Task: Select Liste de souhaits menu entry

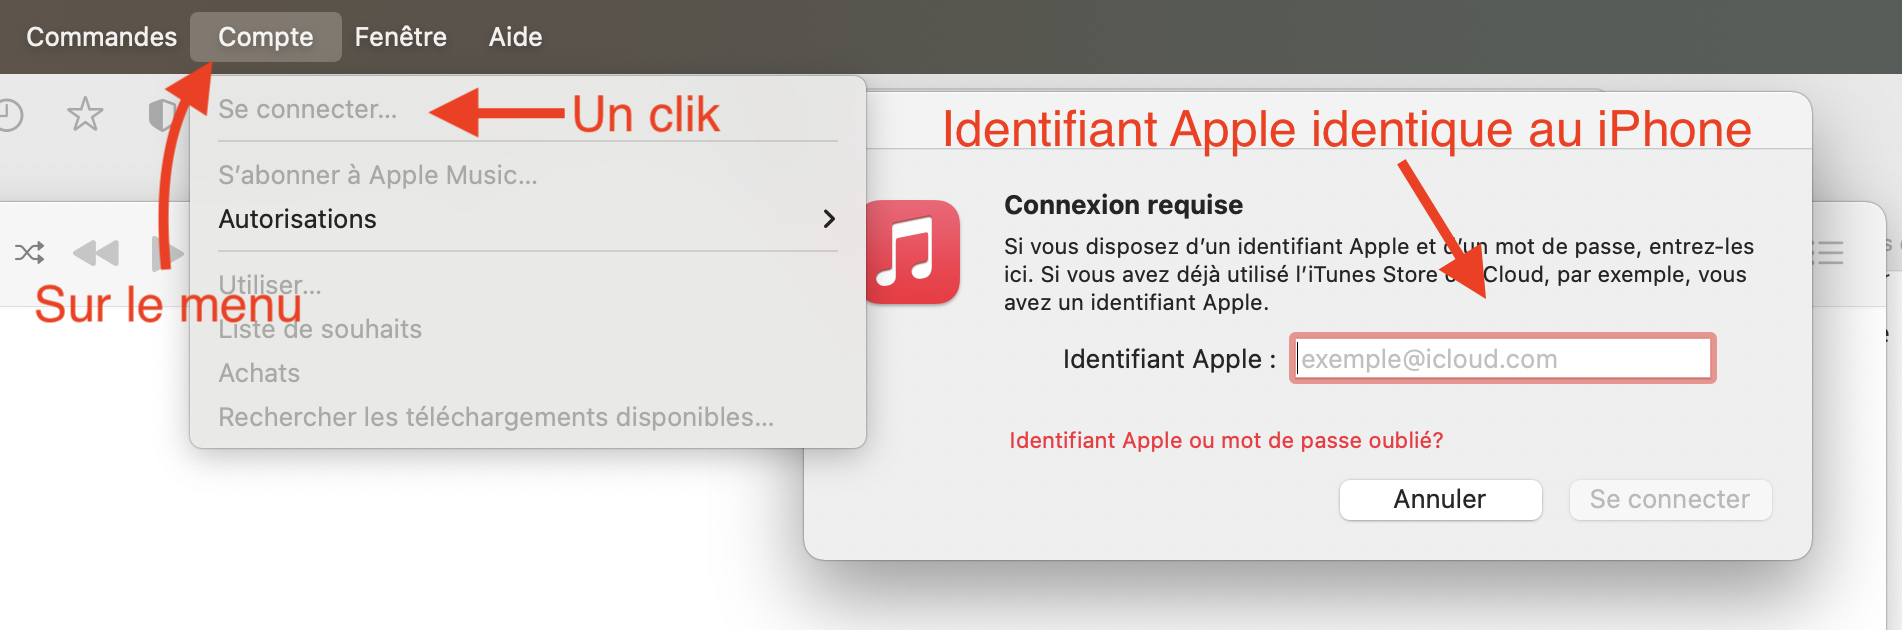Action: 320,329
